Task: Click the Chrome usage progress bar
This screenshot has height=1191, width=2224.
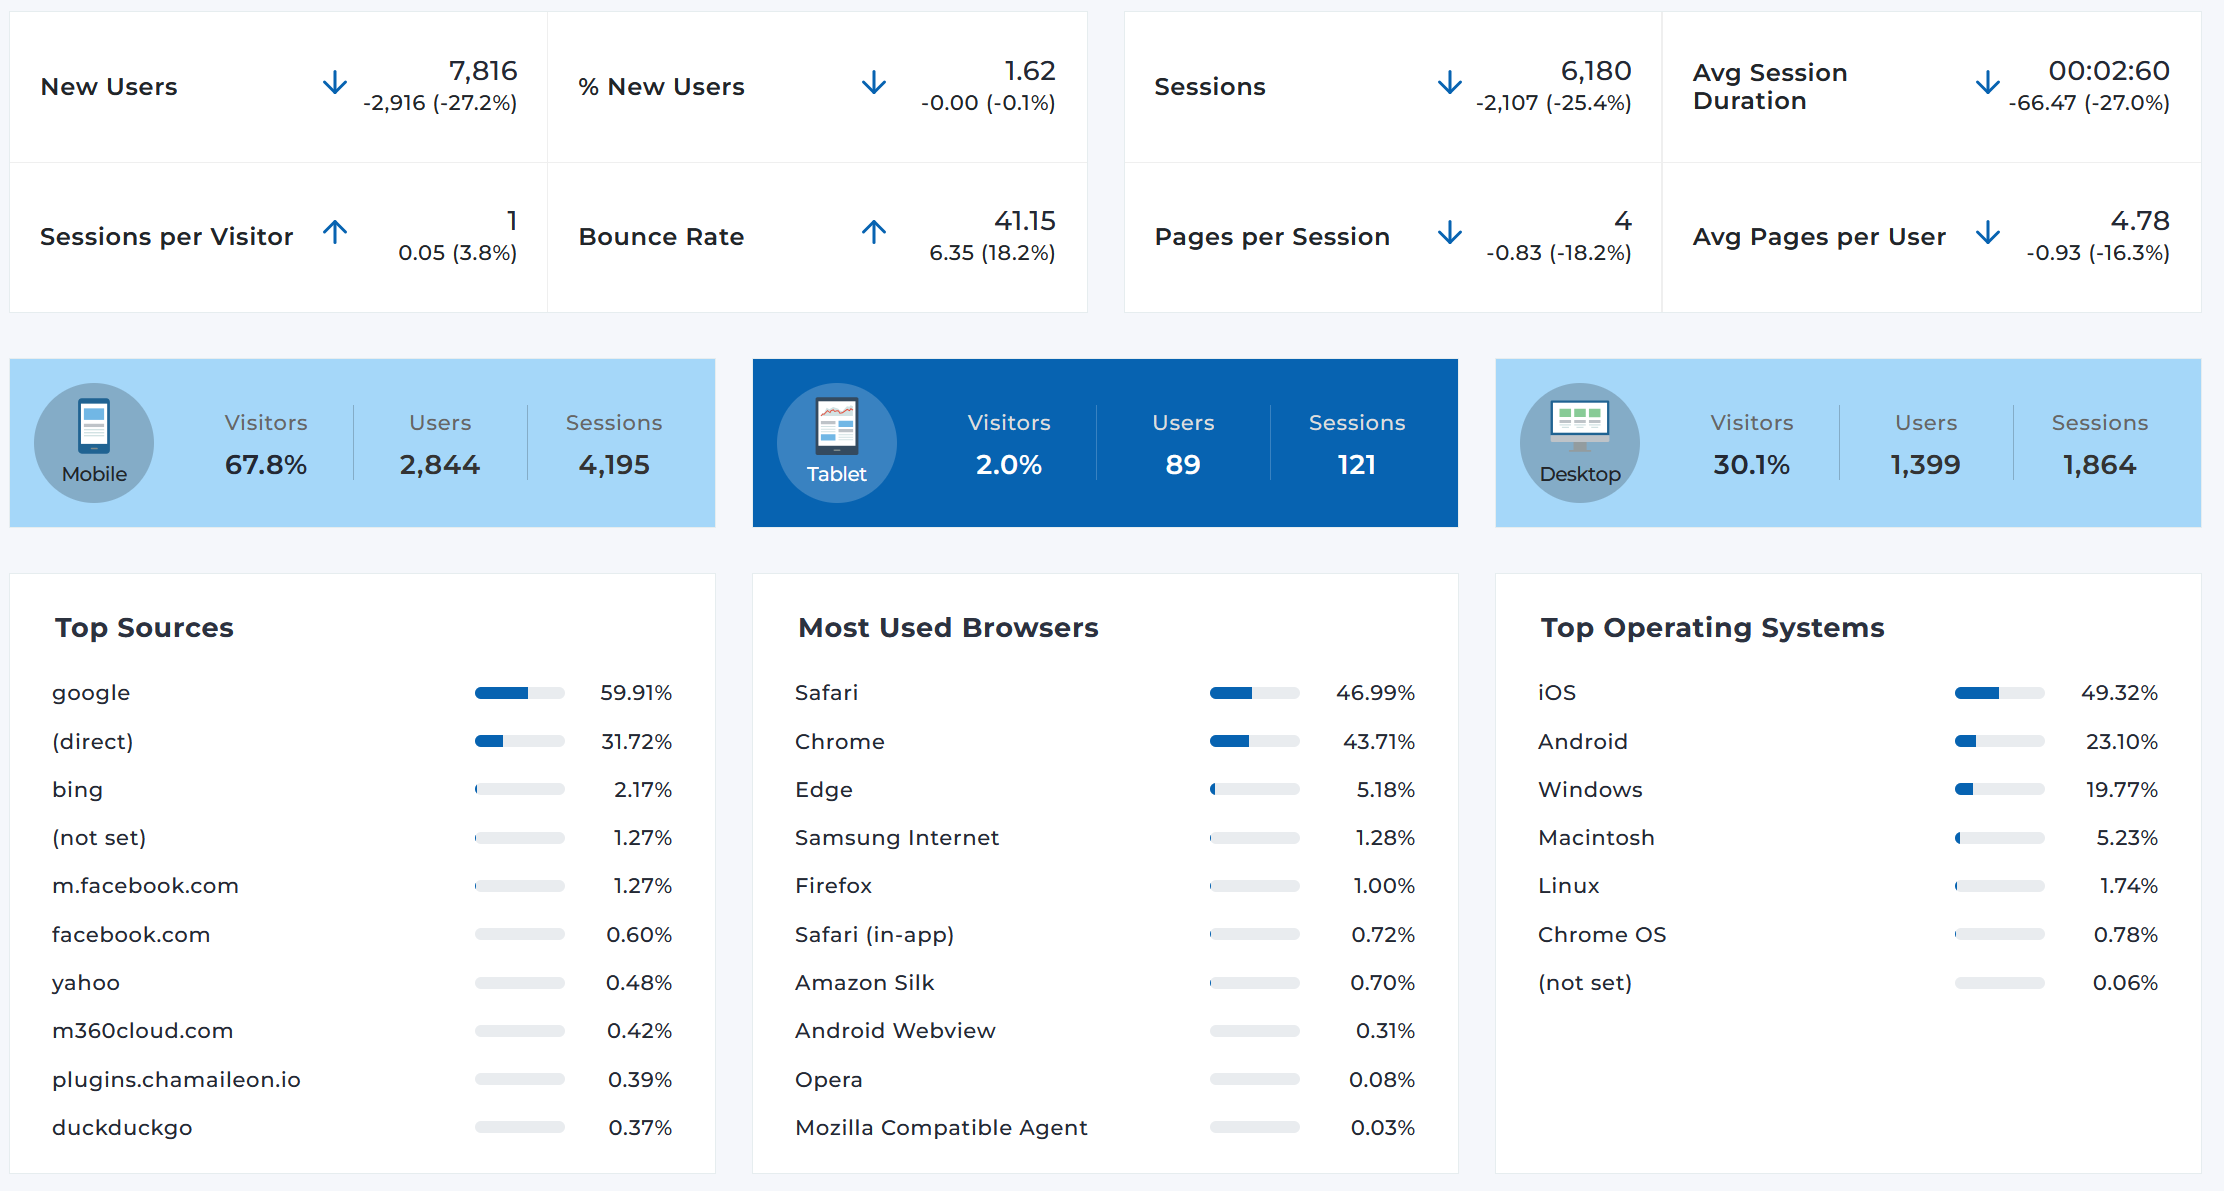Action: 1255,741
